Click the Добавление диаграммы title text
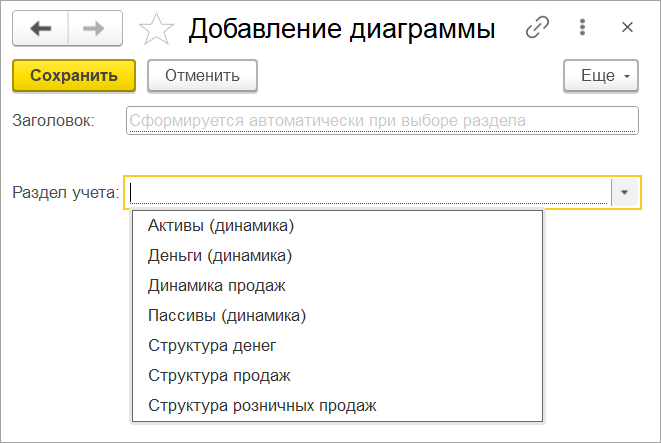Image resolution: width=661 pixels, height=443 pixels. point(342,30)
